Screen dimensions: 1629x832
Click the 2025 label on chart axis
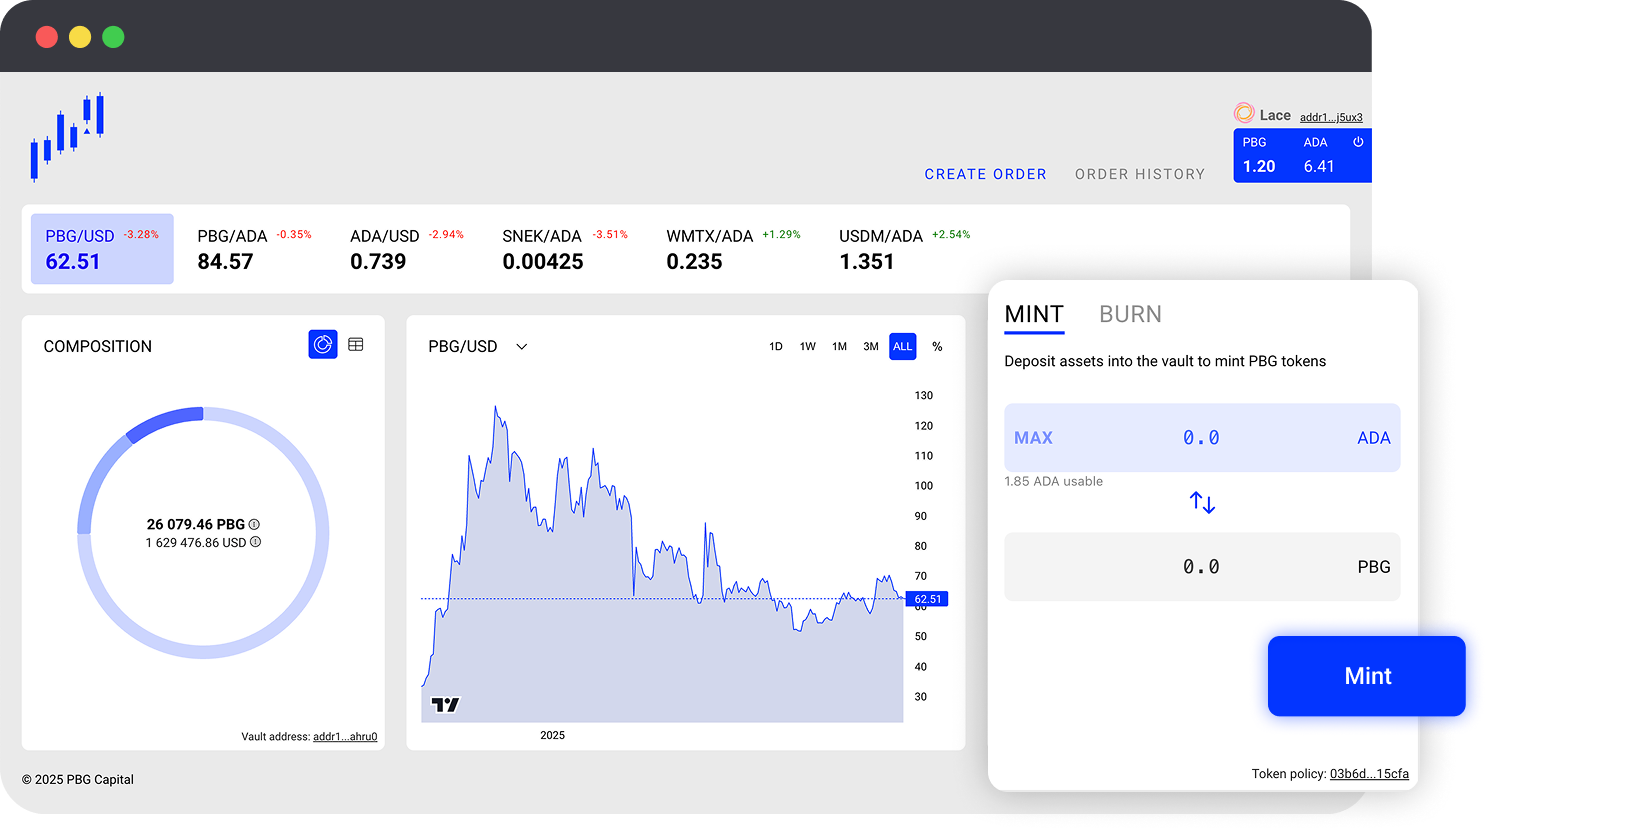[552, 735]
